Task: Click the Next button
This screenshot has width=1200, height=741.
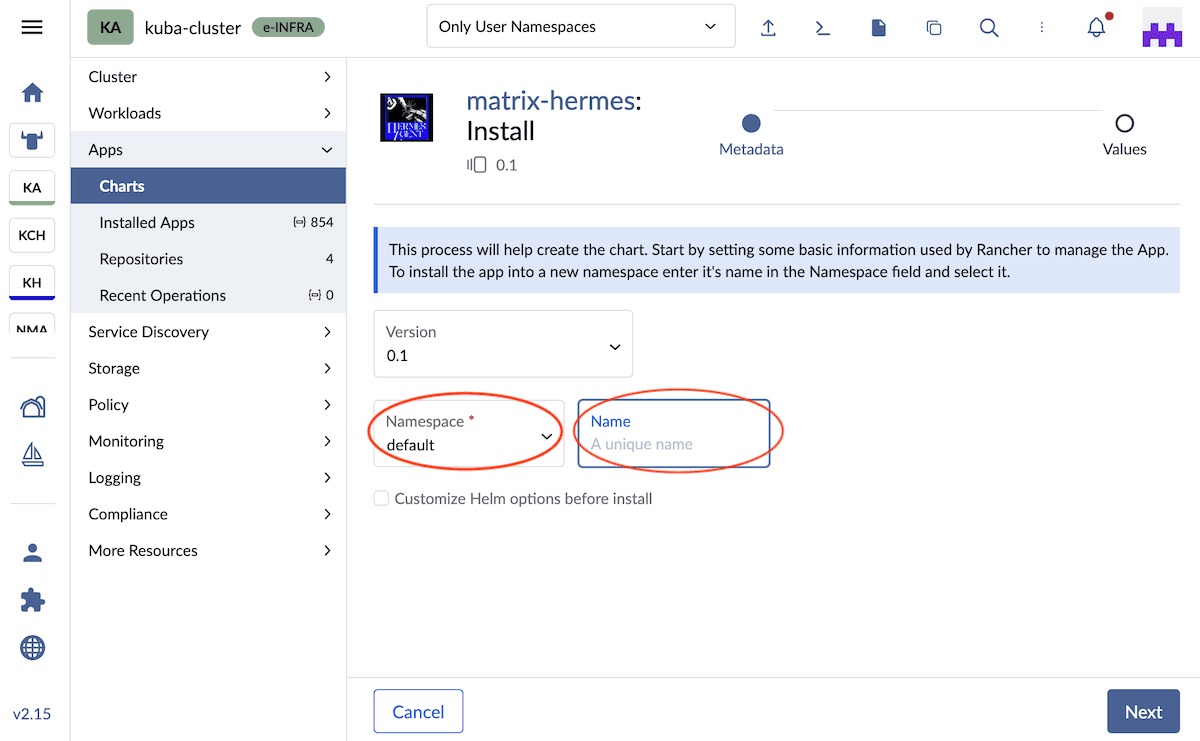Action: [x=1143, y=712]
